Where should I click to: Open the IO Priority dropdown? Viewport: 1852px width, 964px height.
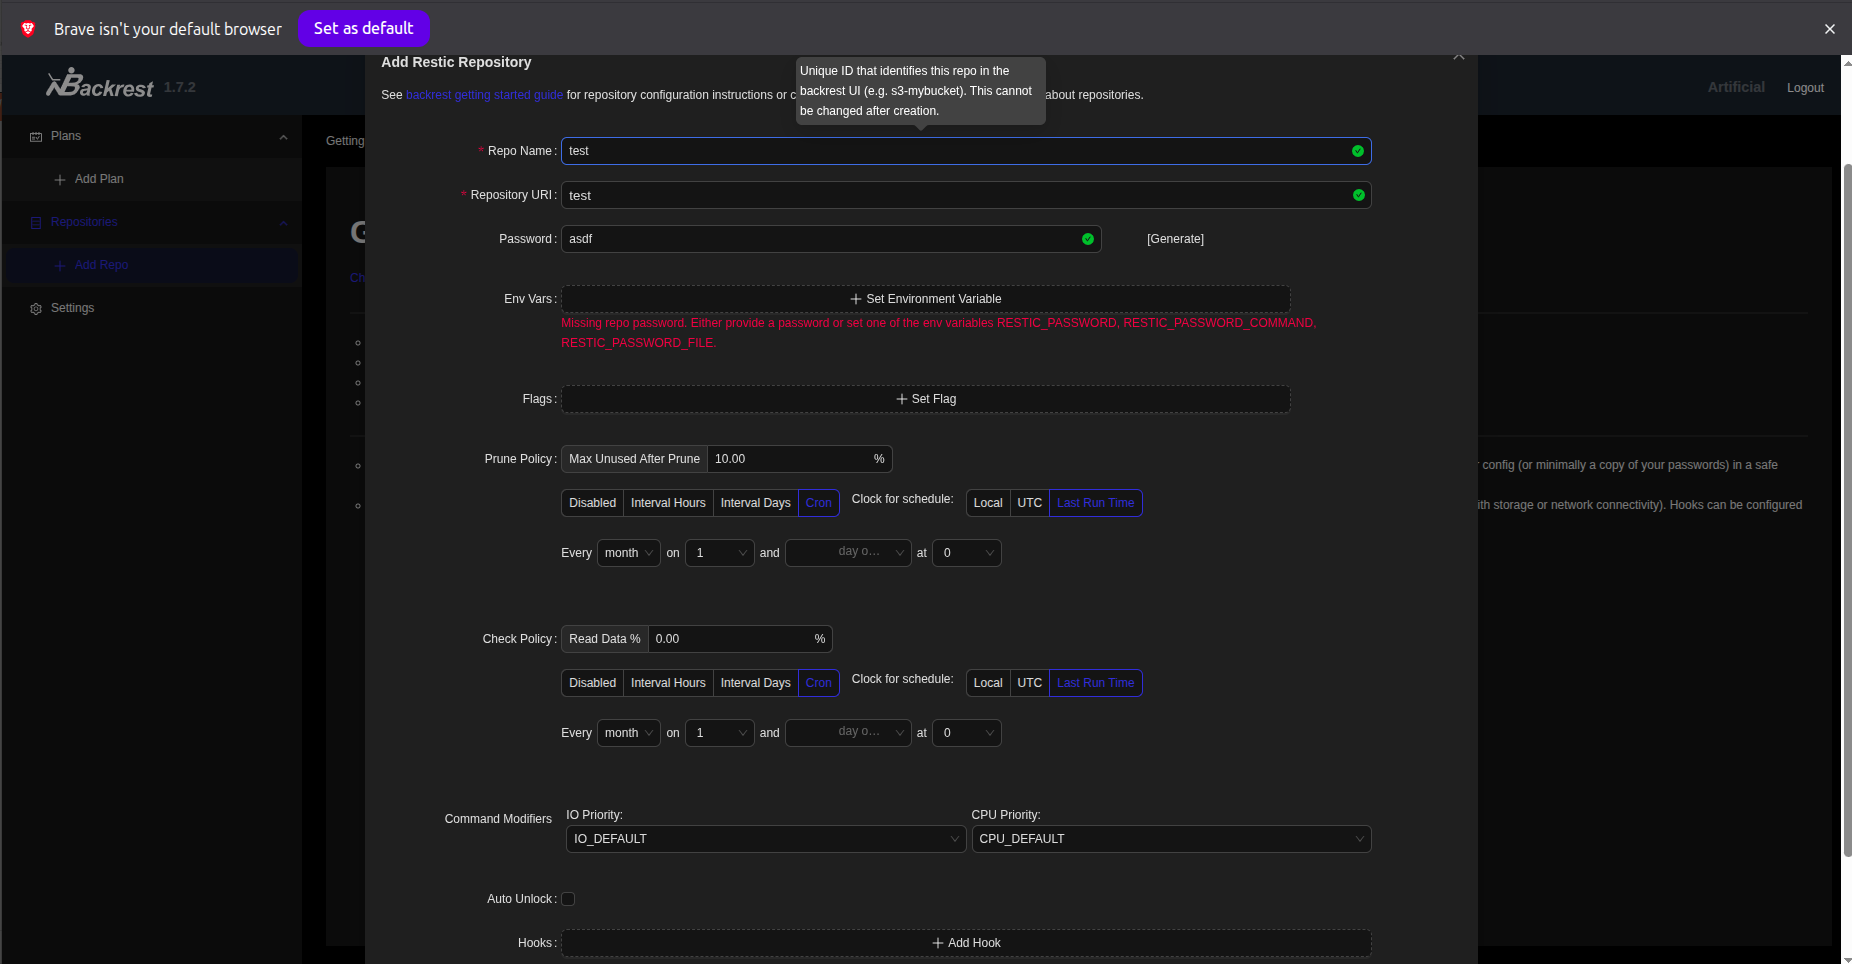[766, 839]
